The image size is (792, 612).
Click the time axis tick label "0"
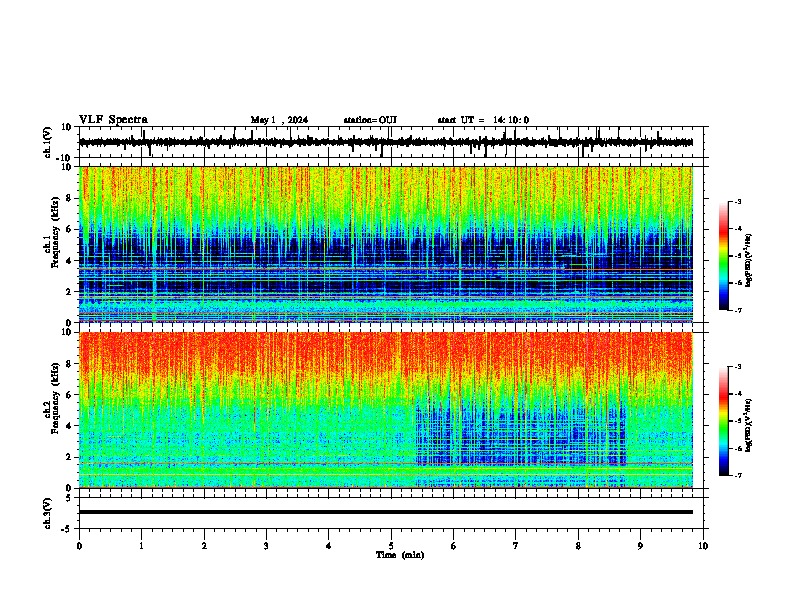[x=79, y=546]
